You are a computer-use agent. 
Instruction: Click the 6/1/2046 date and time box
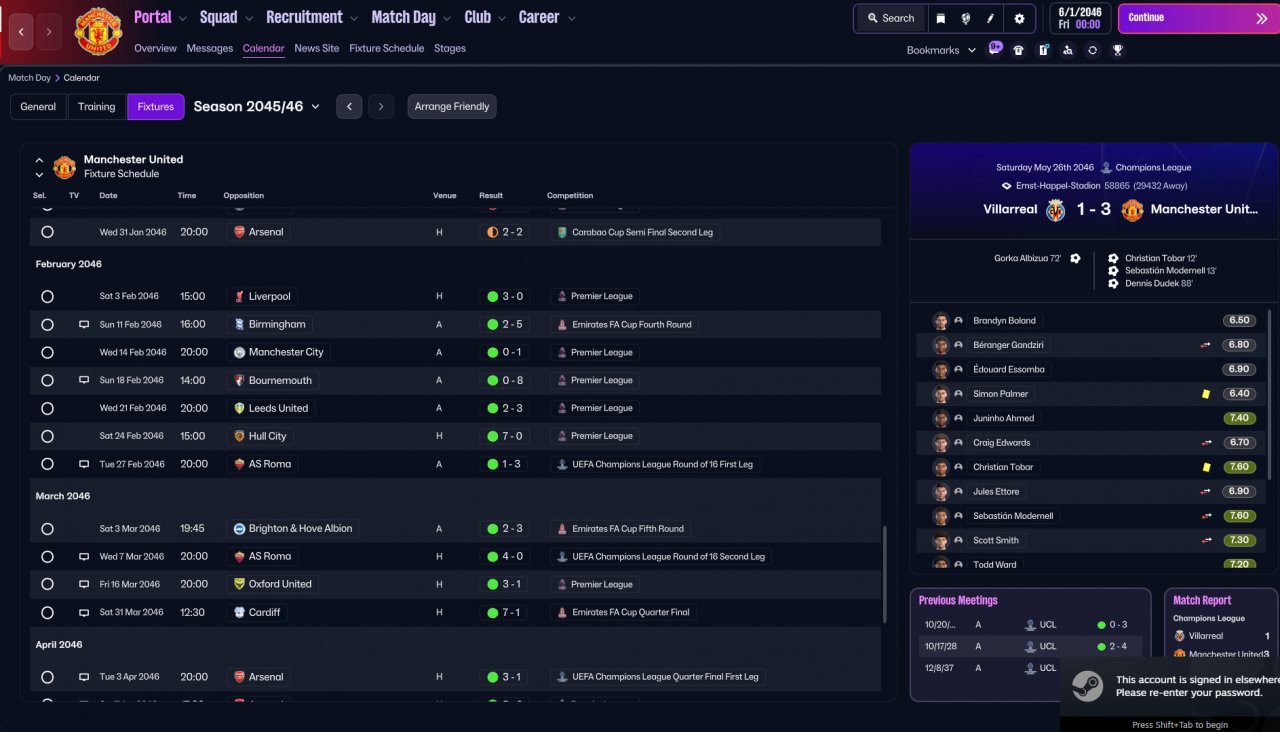[1078, 18]
